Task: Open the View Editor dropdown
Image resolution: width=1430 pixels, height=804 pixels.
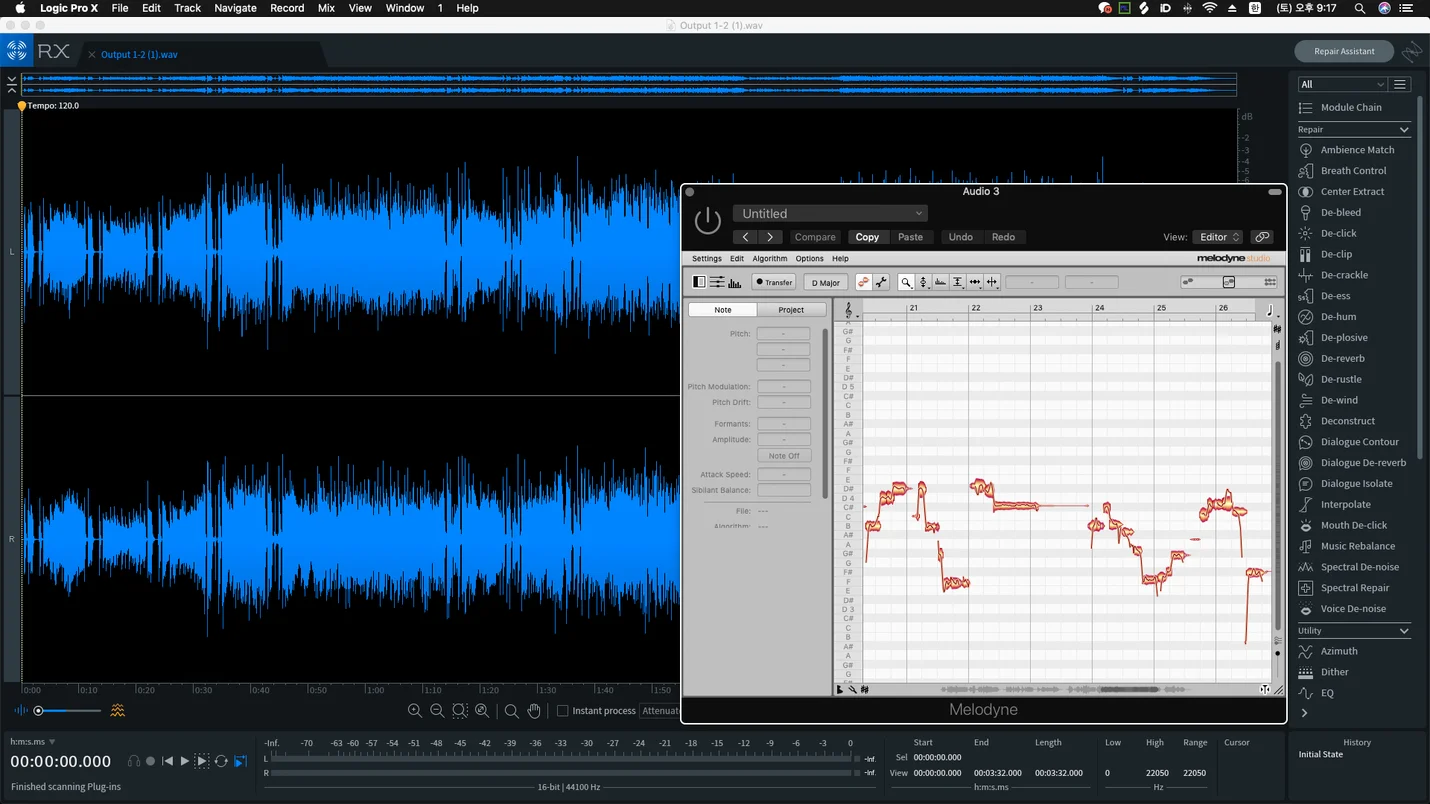Action: pos(1217,237)
